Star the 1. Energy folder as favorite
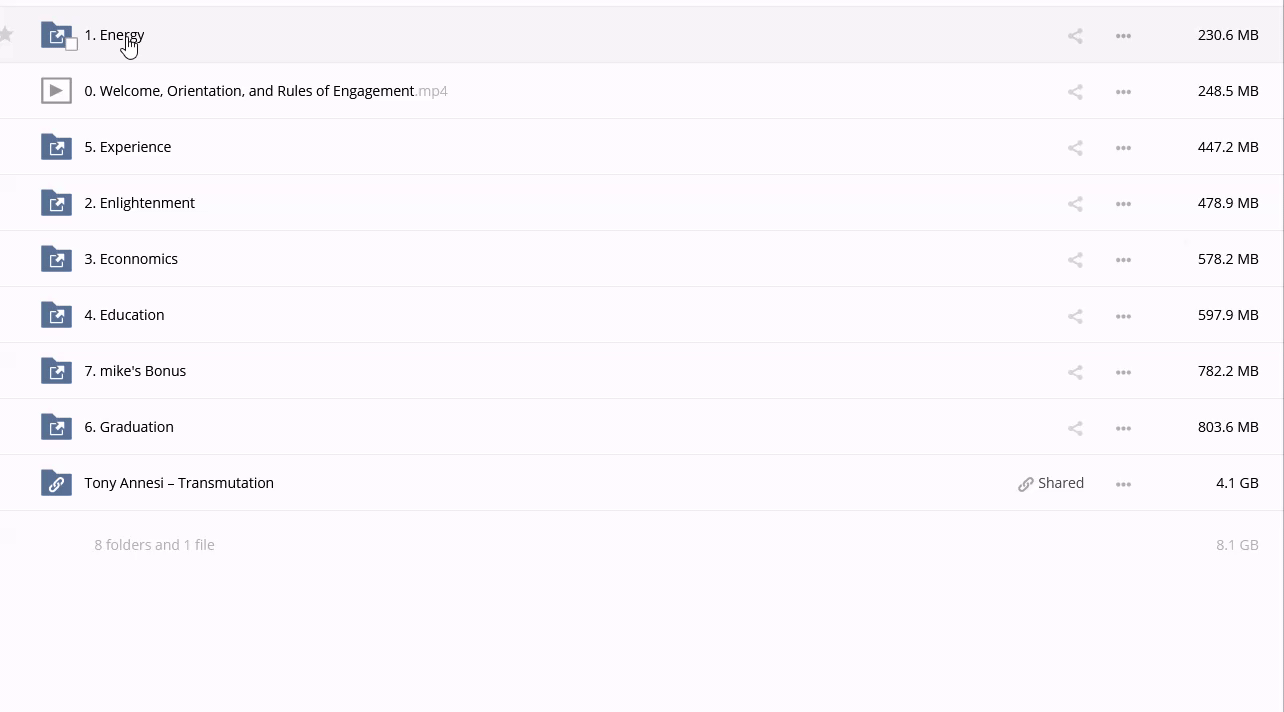 pos(6,35)
